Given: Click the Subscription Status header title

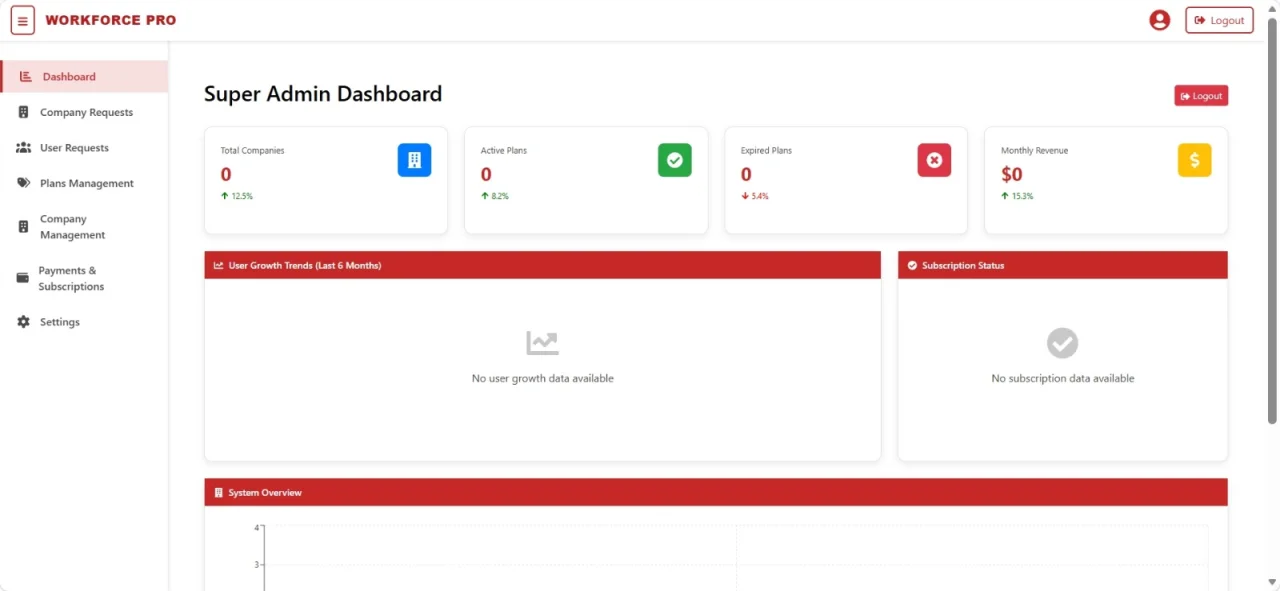Looking at the screenshot, I should click(963, 266).
